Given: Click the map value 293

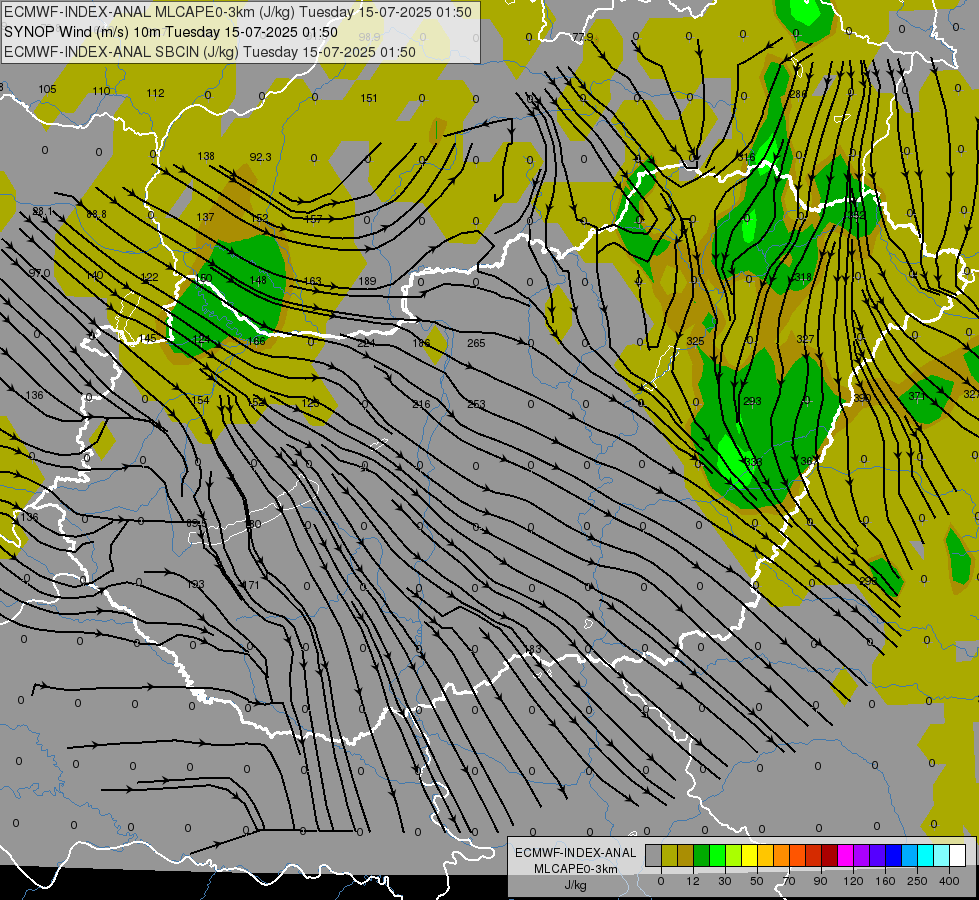Looking at the screenshot, I should pos(752,401).
